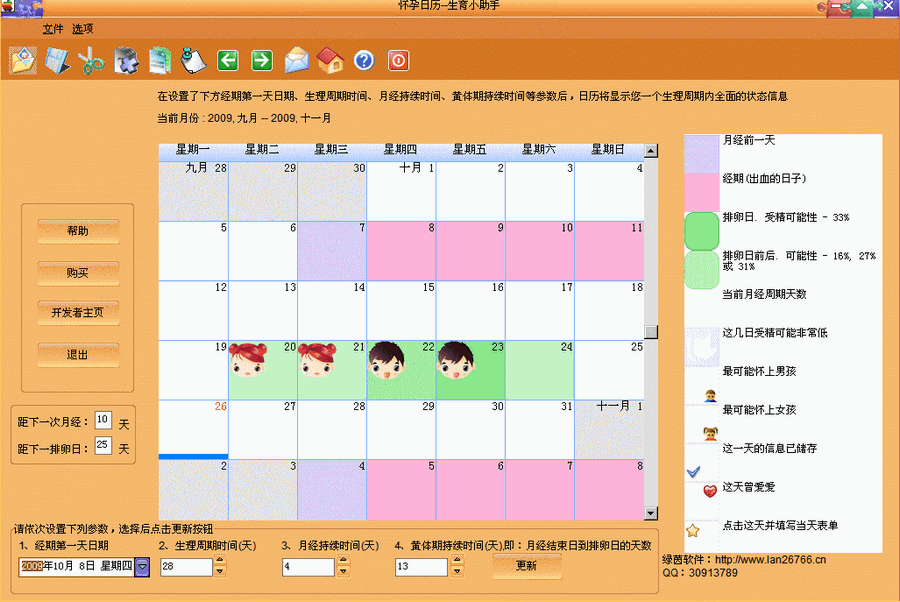
Task: Open help via the question mark icon
Action: pos(364,60)
